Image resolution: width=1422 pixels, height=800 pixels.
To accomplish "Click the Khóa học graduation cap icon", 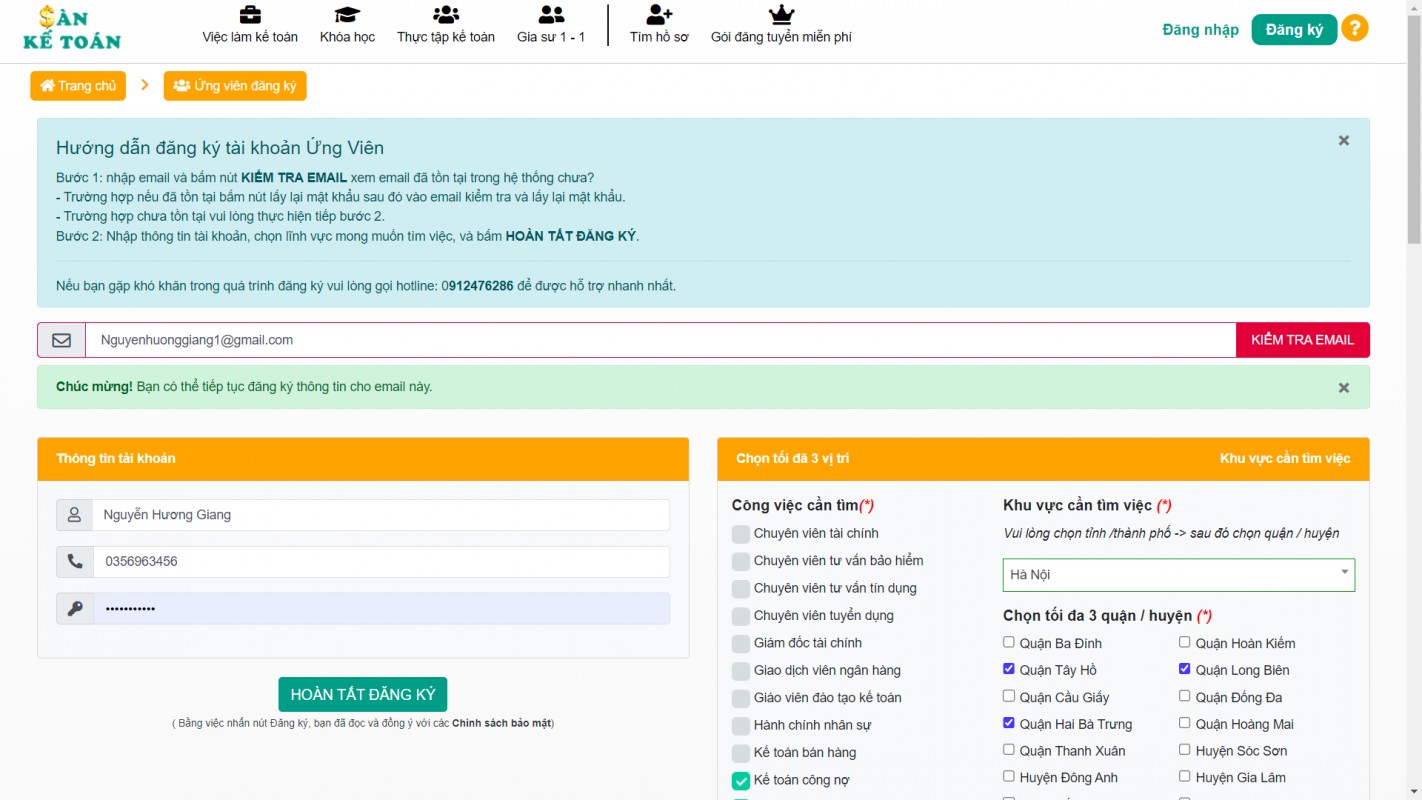I will click(347, 15).
